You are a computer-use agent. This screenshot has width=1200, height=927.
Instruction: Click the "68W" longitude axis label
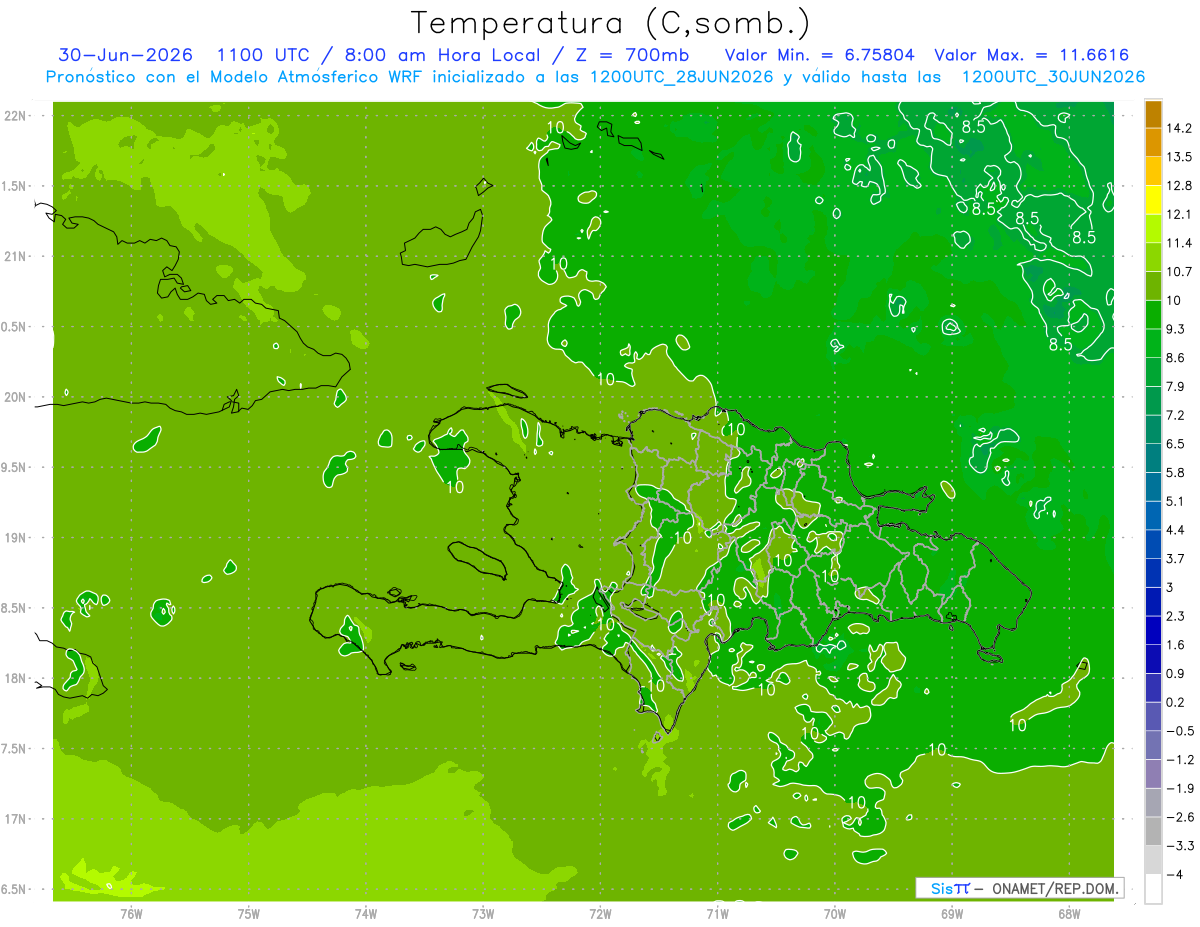(1069, 913)
